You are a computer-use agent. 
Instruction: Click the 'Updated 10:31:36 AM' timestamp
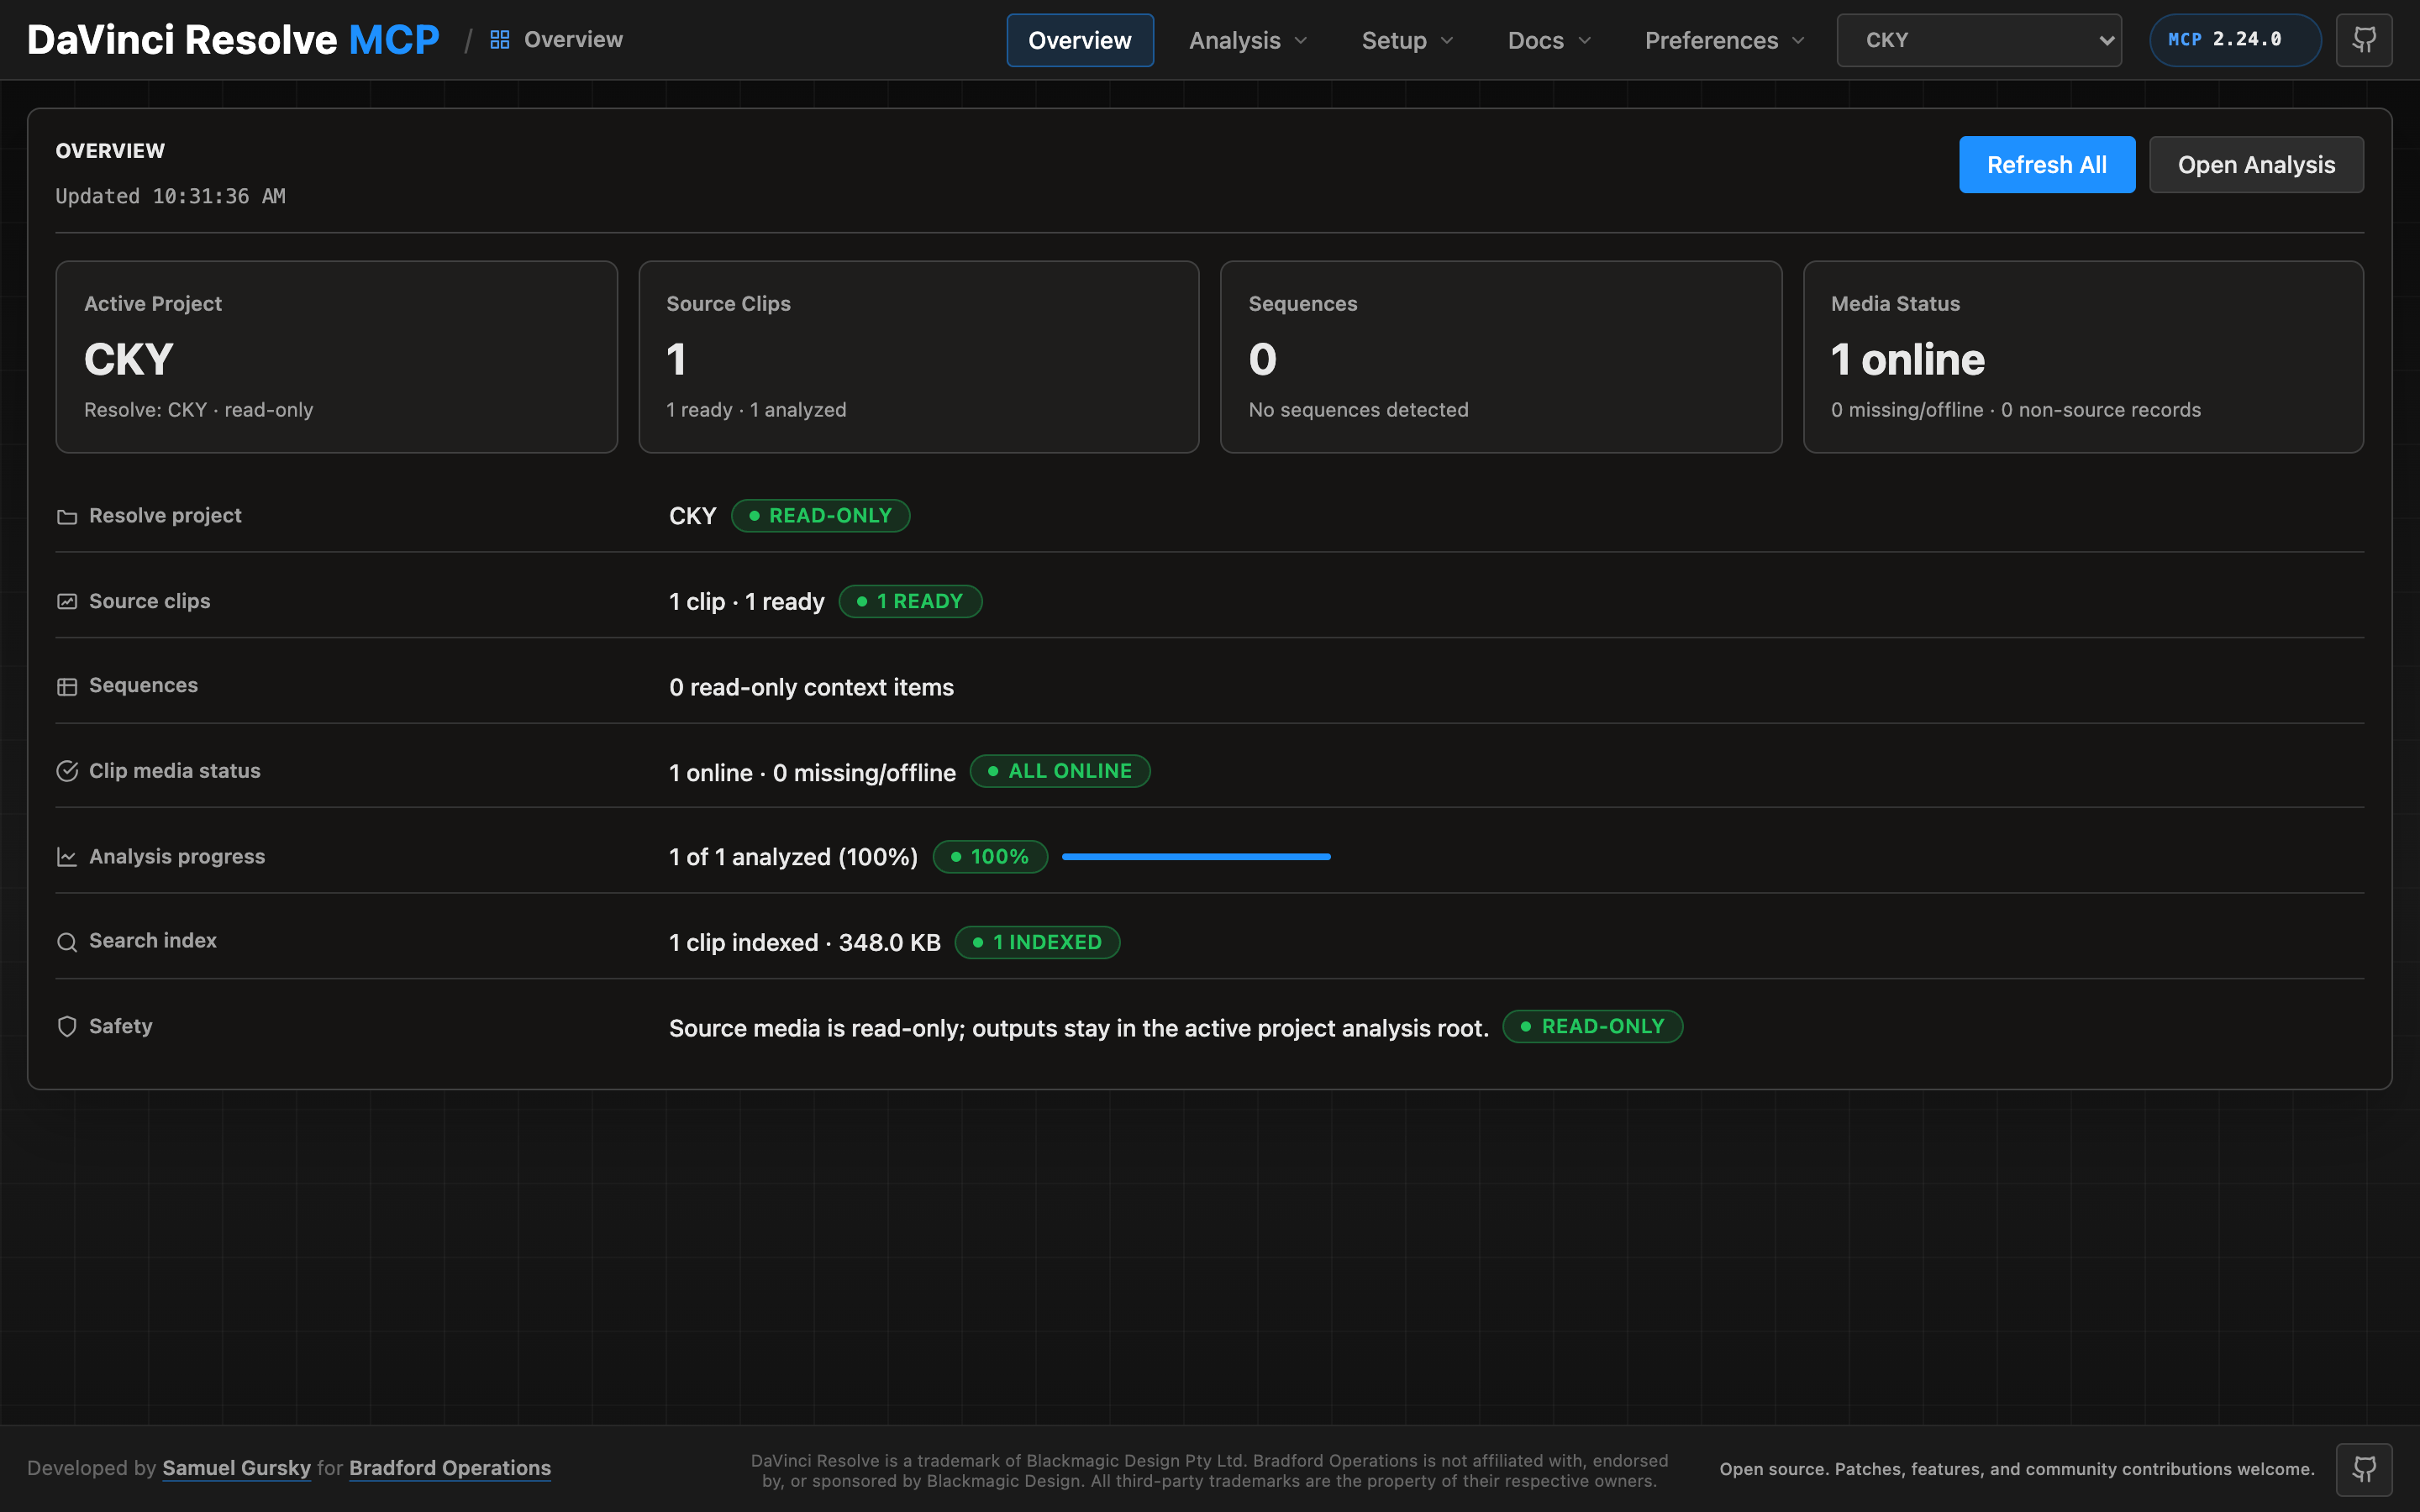[171, 196]
